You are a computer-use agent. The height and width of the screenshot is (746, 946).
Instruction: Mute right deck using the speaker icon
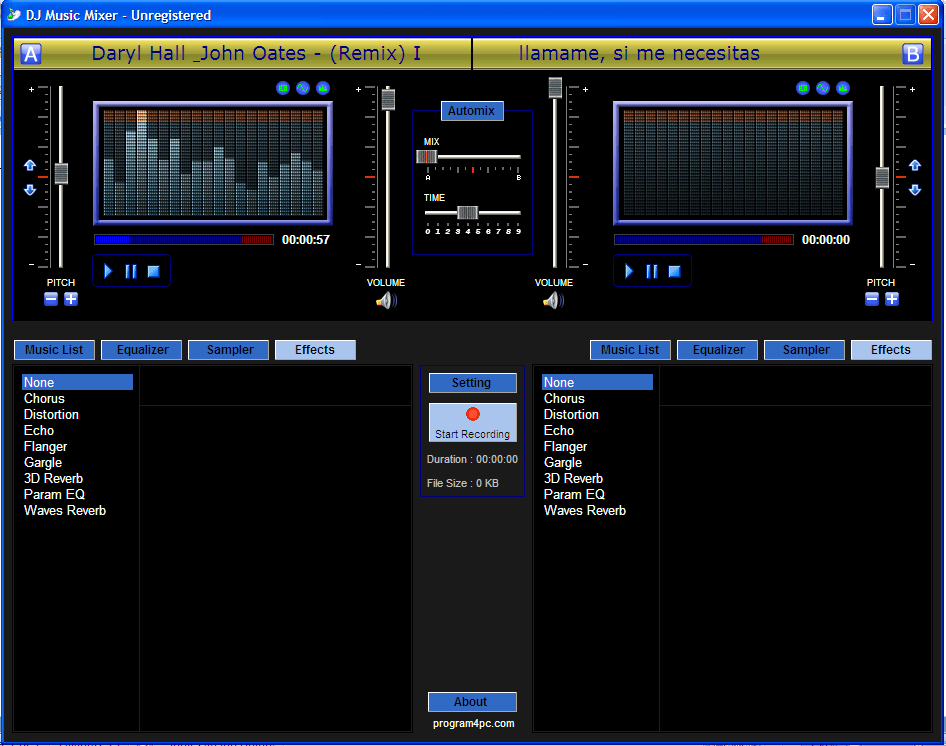click(553, 299)
